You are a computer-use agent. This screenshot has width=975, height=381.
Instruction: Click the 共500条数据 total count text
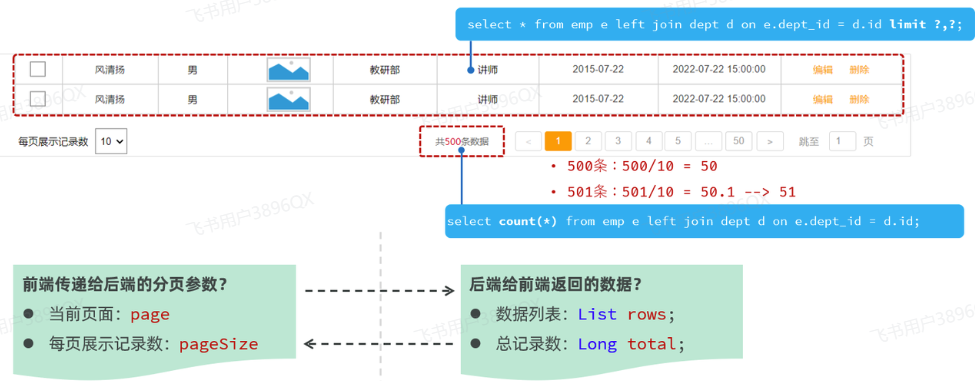click(x=461, y=142)
